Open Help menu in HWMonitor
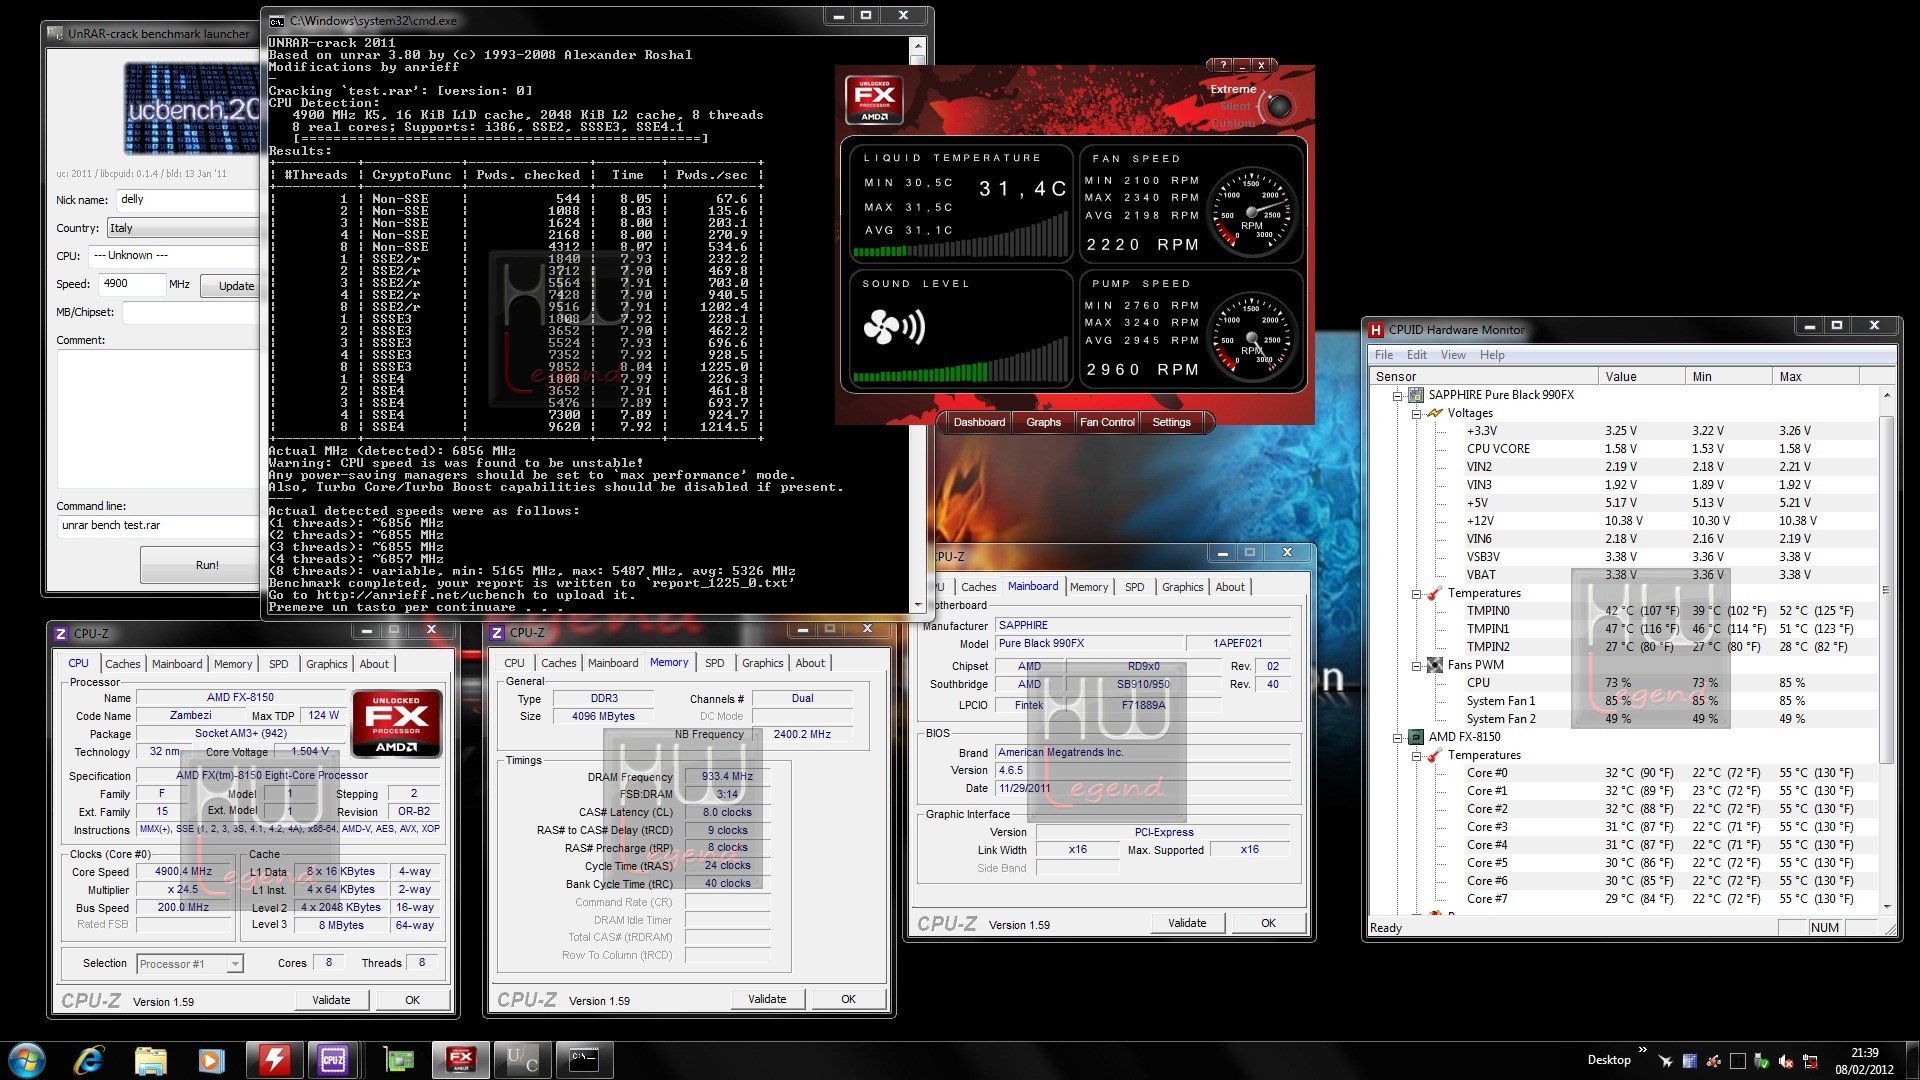1920x1080 pixels. (1492, 355)
